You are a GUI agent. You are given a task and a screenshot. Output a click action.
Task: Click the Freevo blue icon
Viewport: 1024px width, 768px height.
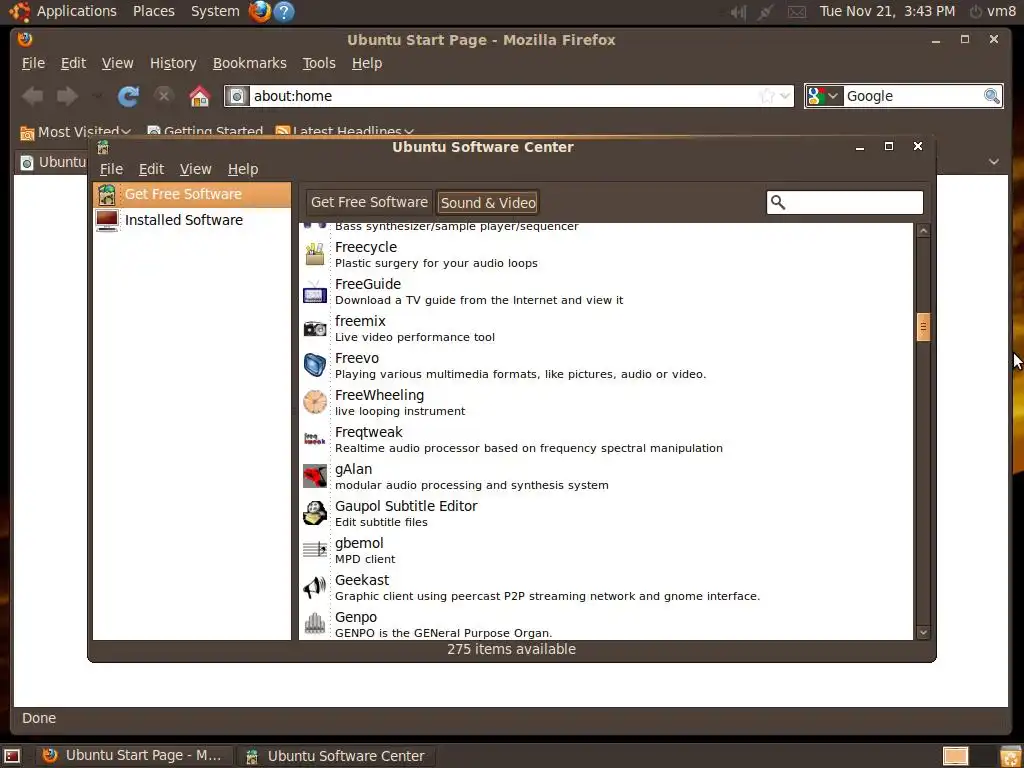(x=315, y=366)
